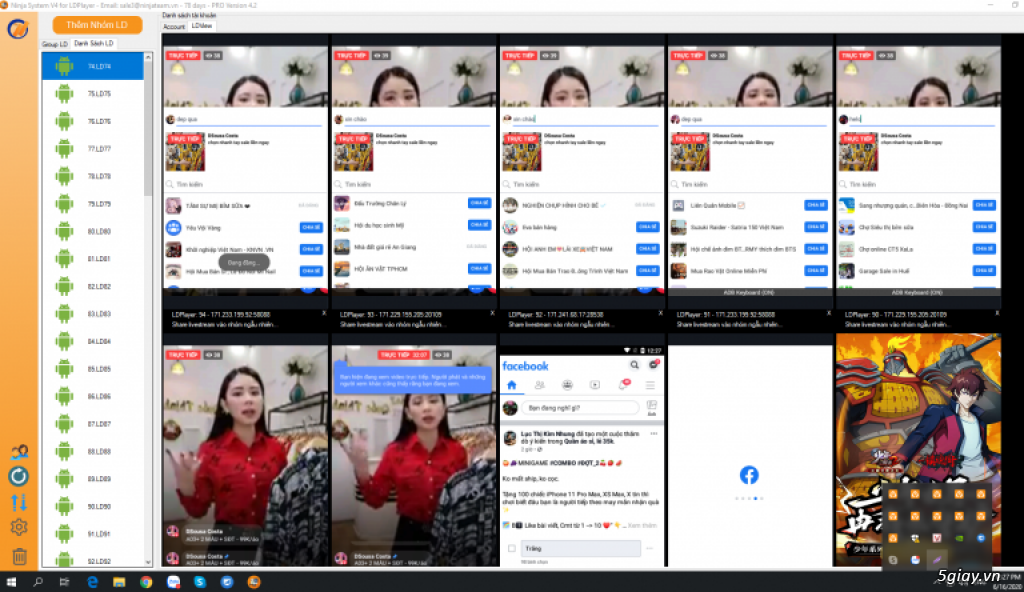Click the Thêm Nhóm LD button
1024x592 pixels.
point(97,25)
